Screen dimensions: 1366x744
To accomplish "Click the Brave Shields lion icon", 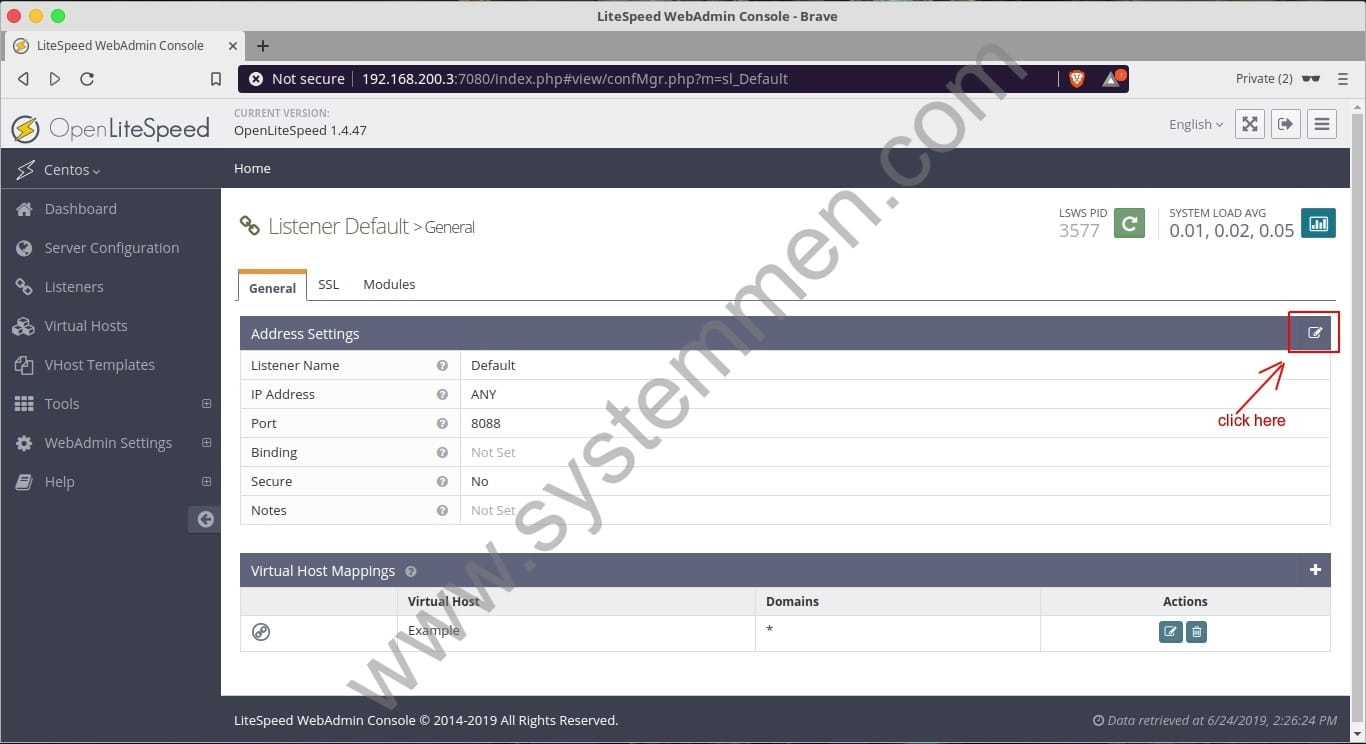I will (x=1077, y=79).
